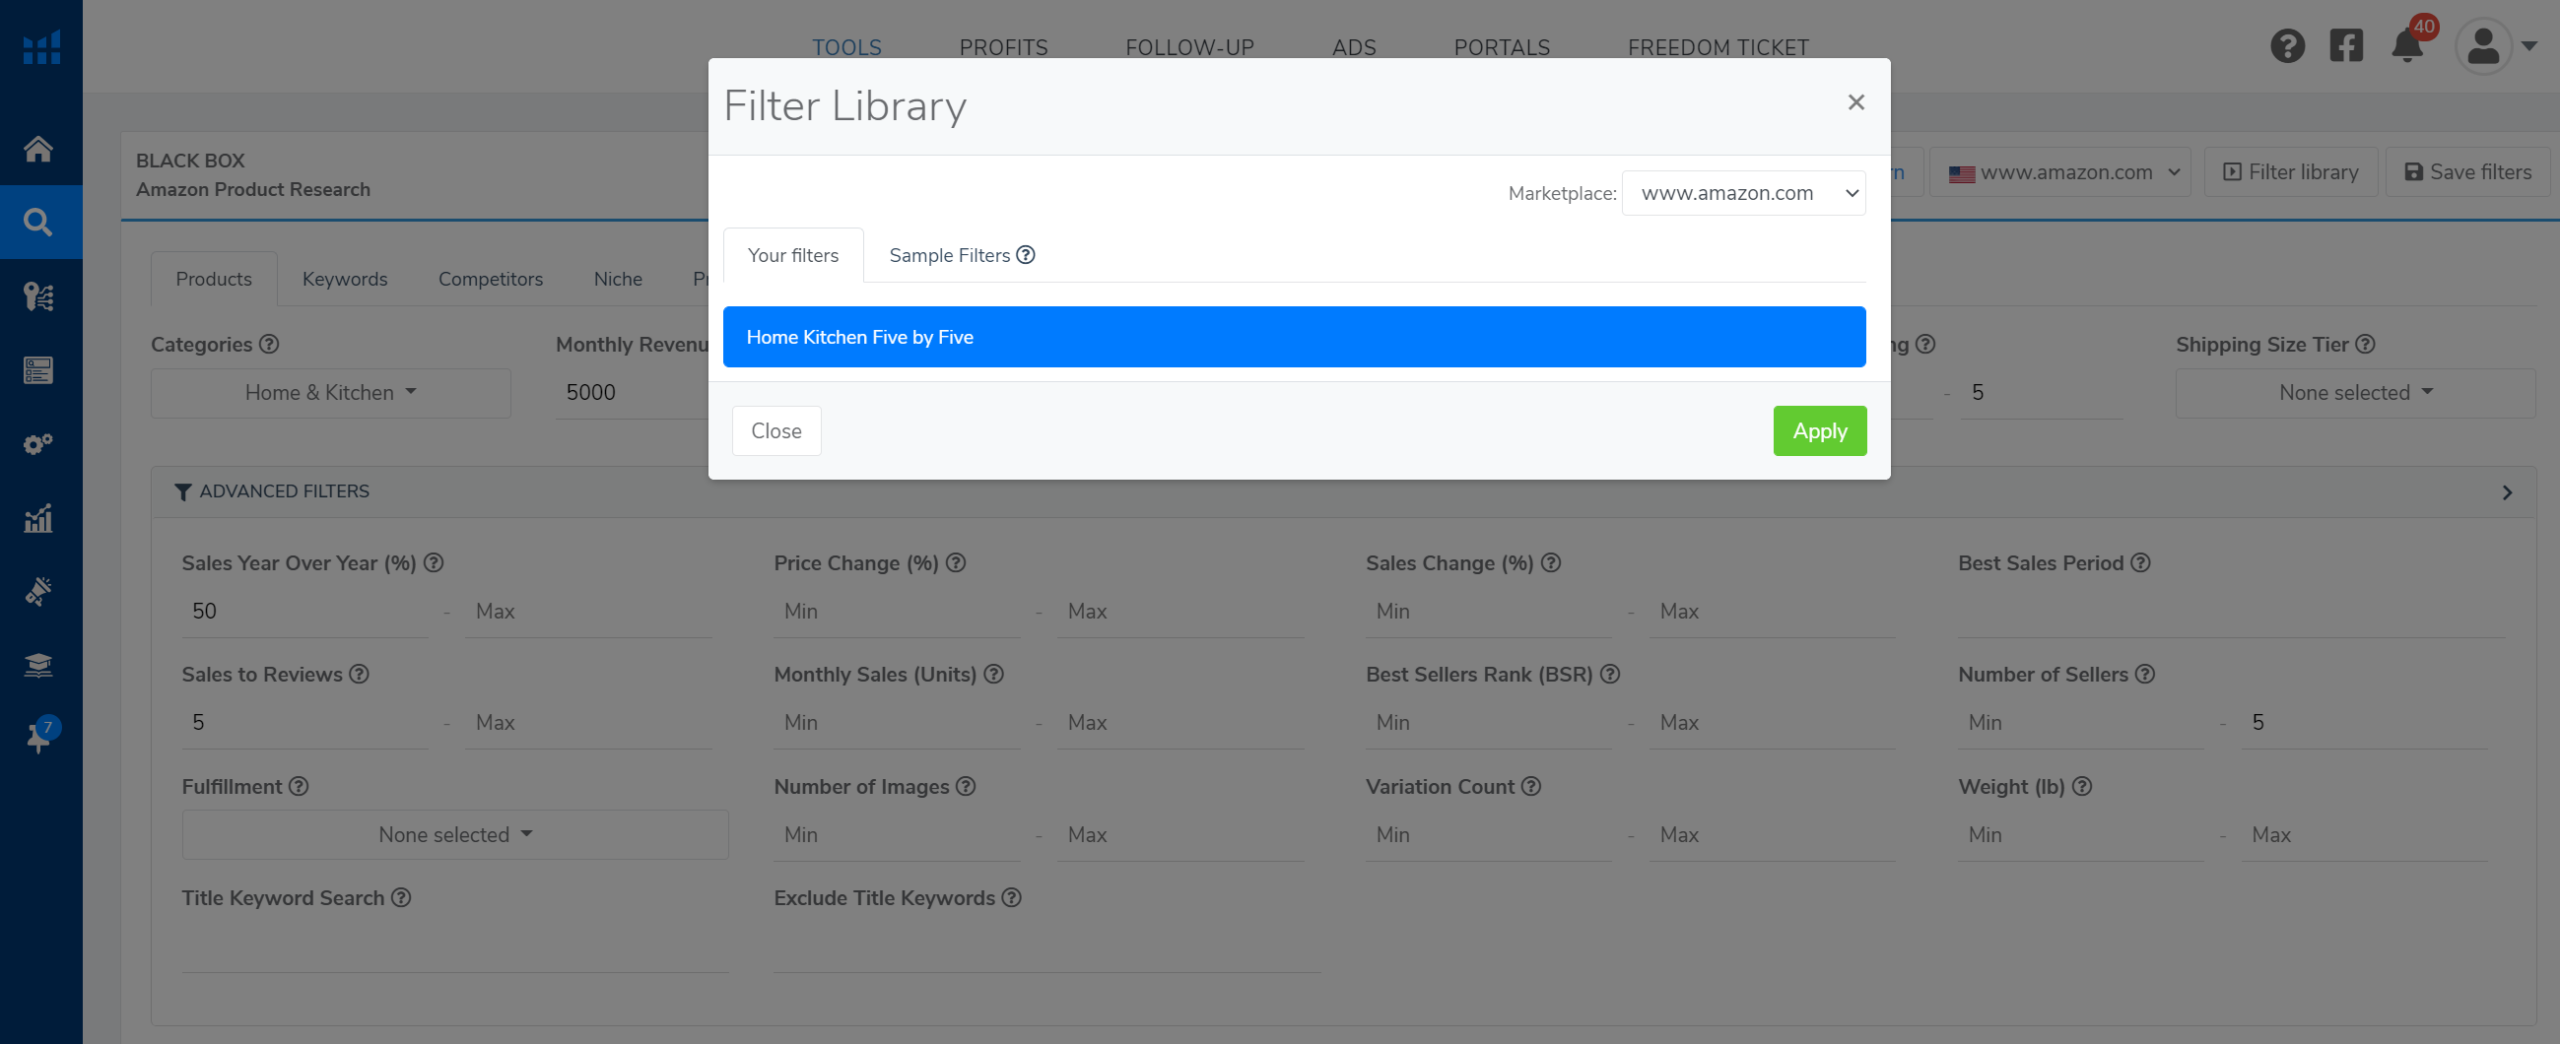Viewport: 2560px width, 1044px height.
Task: Expand the Marketplace dropdown in Filter Library
Action: 1743,193
